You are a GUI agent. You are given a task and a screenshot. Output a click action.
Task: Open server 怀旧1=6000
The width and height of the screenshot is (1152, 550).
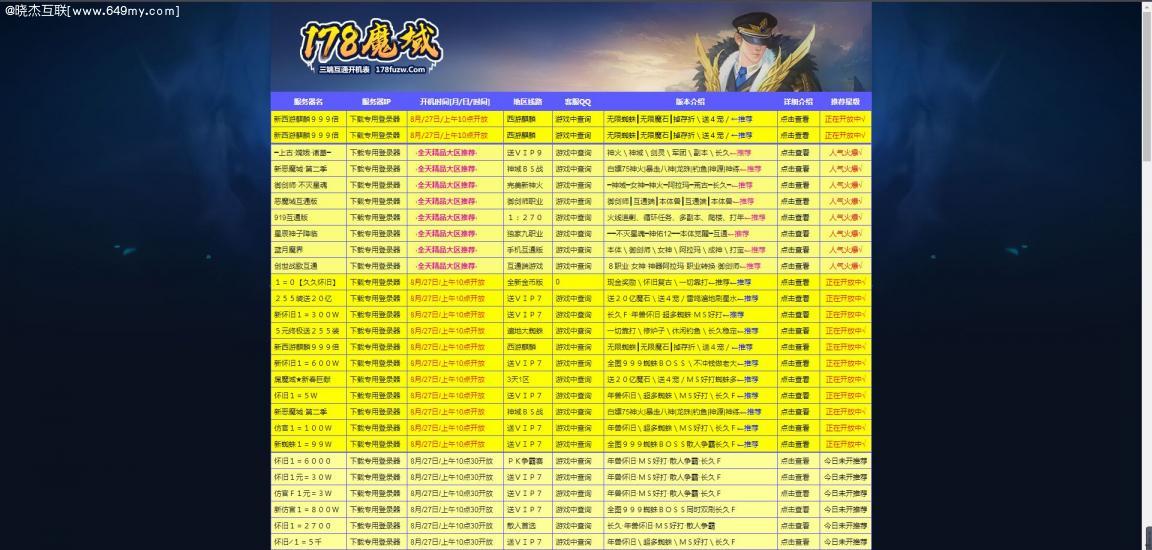click(303, 461)
